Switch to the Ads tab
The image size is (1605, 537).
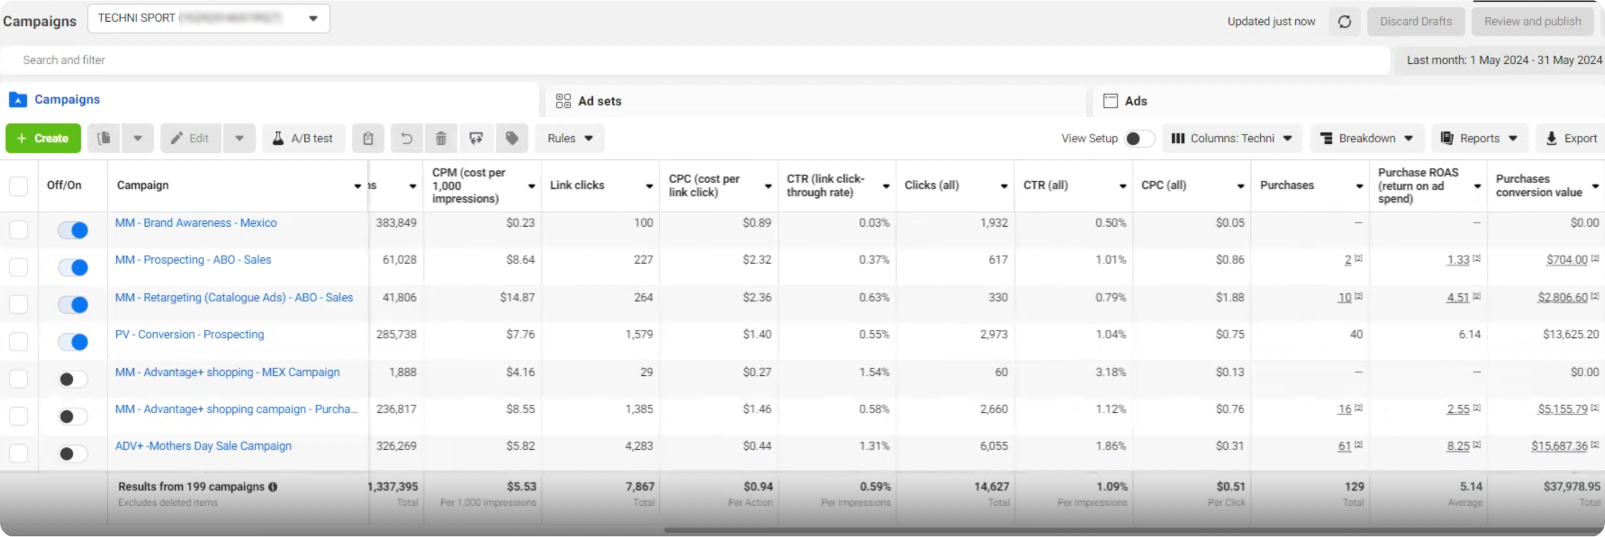pos(1135,101)
